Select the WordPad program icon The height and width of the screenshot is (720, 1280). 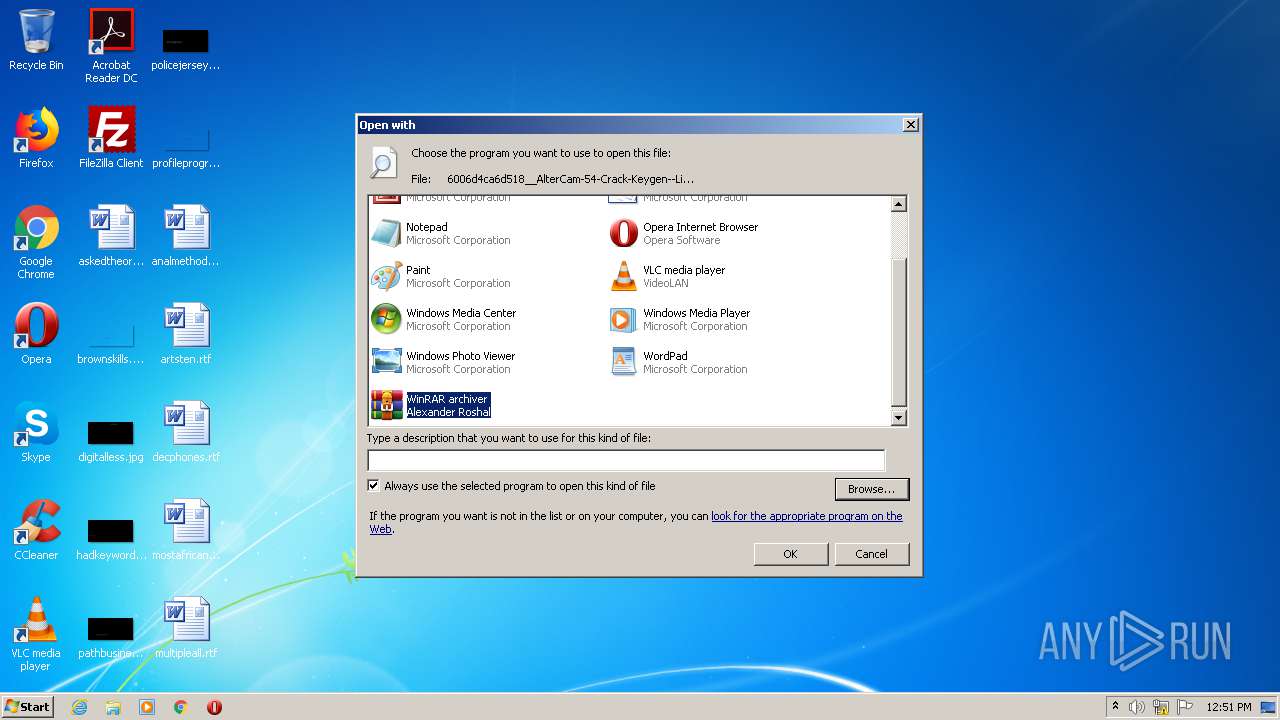[623, 362]
